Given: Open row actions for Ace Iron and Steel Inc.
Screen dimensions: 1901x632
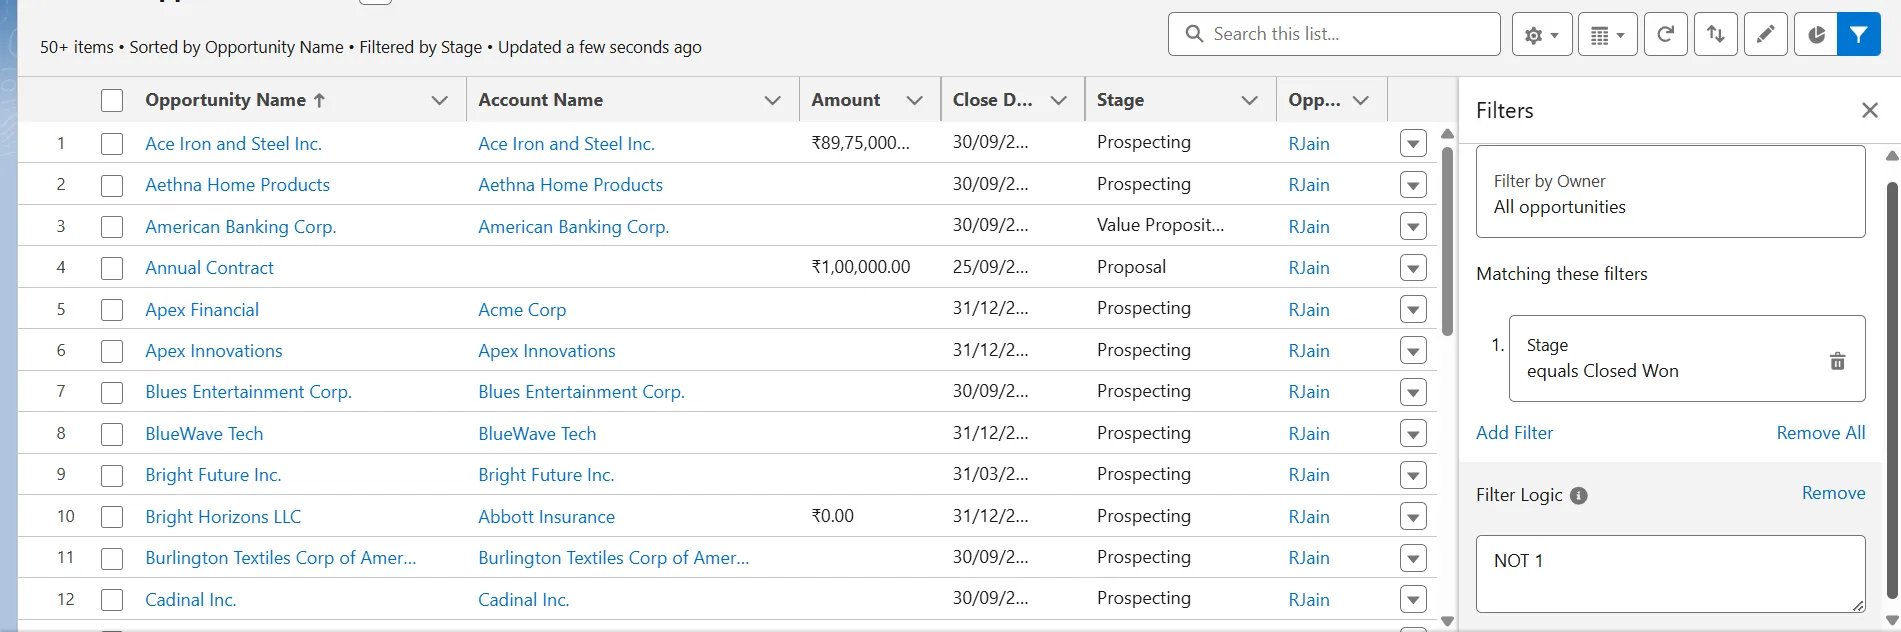Looking at the screenshot, I should (1413, 144).
